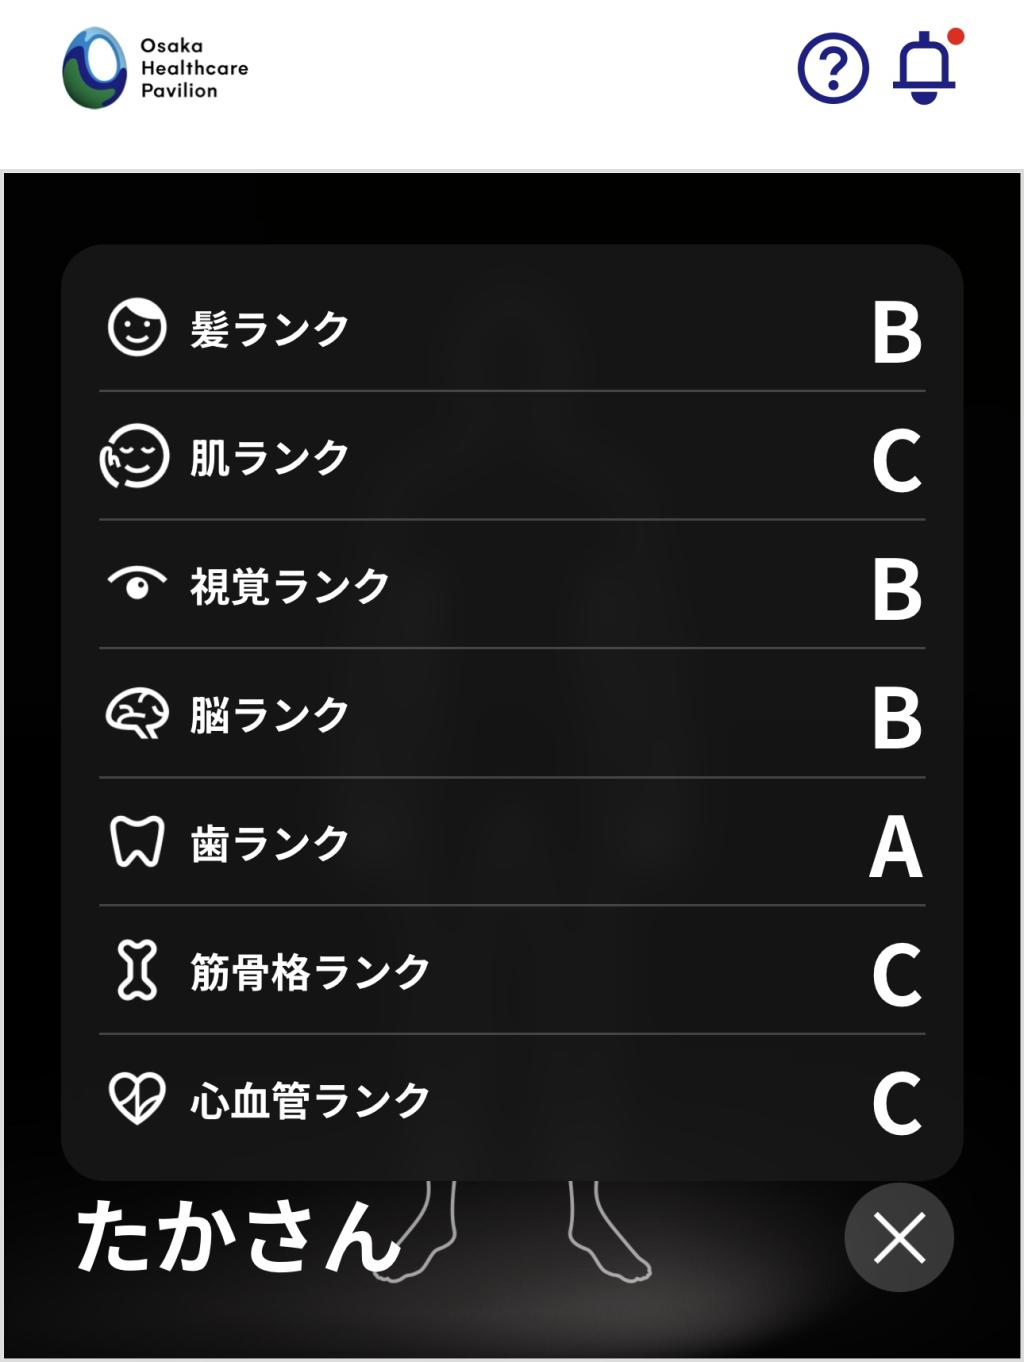
Task: Click the smiling face hair rank icon
Action: 137,328
